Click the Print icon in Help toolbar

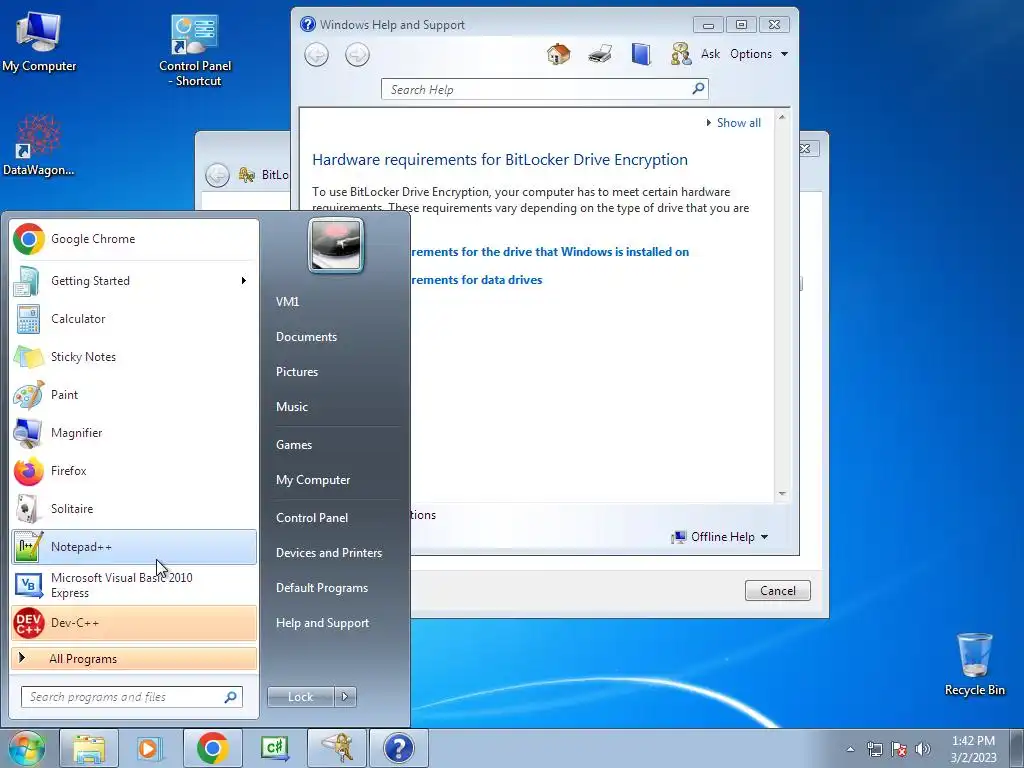click(600, 54)
